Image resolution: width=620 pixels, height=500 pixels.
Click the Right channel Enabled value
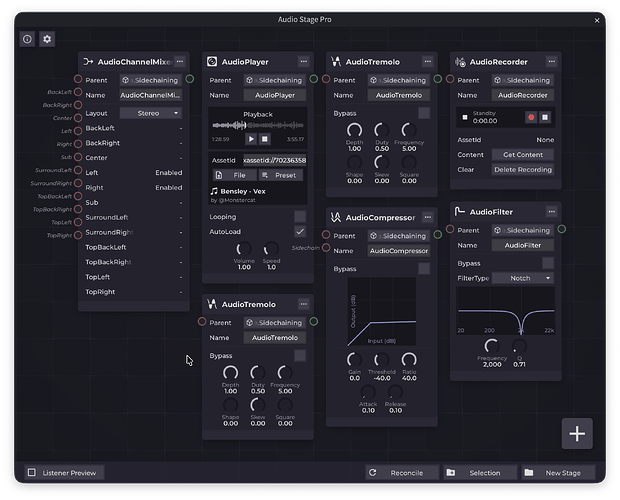pyautogui.click(x=169, y=188)
